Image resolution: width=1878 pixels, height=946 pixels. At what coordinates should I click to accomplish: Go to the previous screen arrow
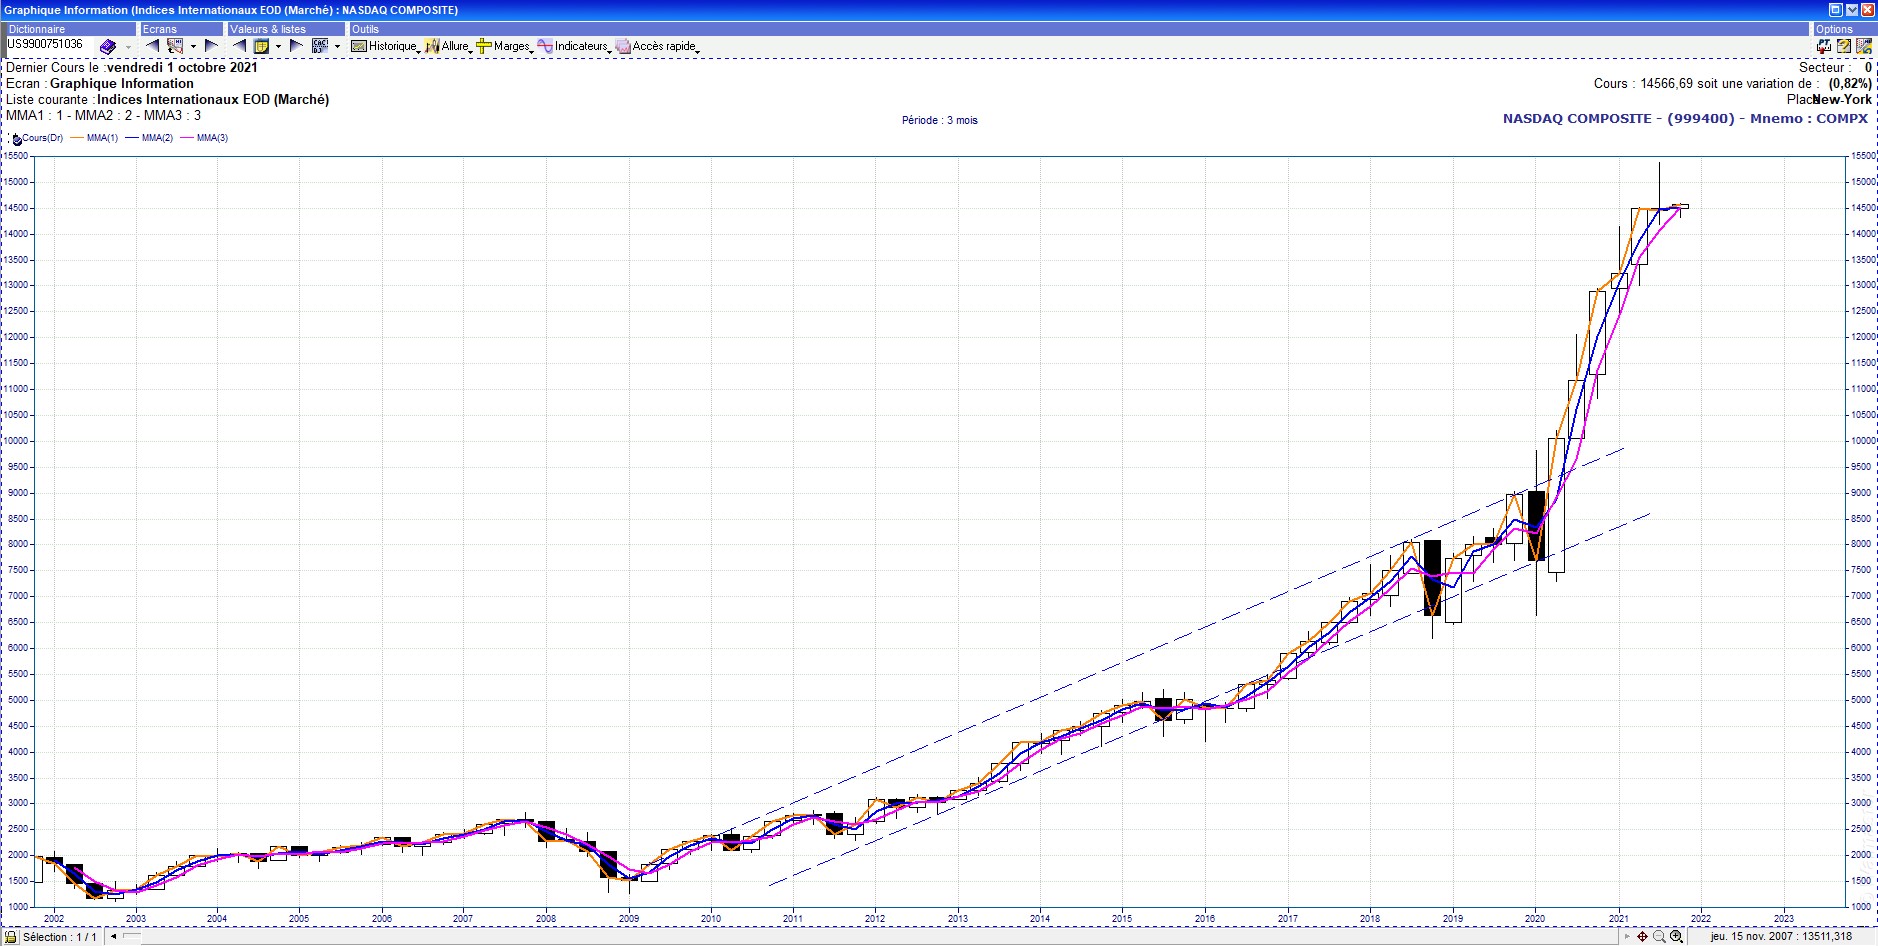pyautogui.click(x=152, y=46)
